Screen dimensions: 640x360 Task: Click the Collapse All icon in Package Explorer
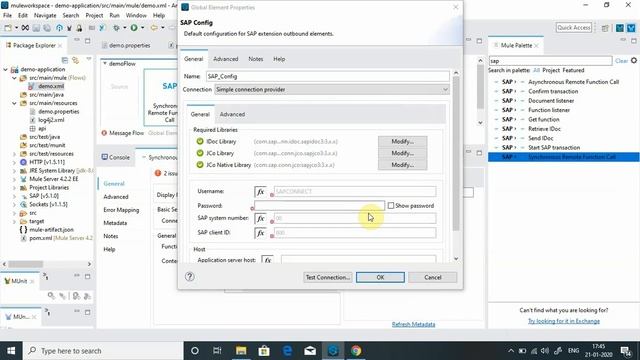click(64, 60)
